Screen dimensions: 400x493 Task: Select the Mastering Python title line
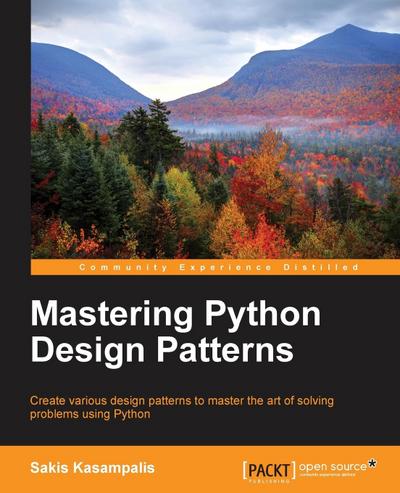pyautogui.click(x=176, y=315)
